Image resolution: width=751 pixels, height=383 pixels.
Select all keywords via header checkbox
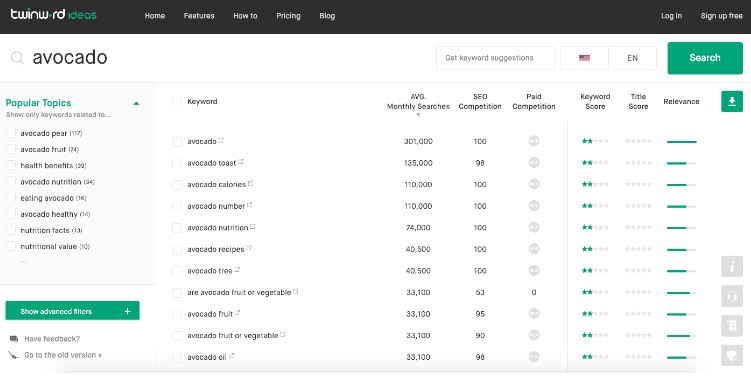[x=177, y=101]
